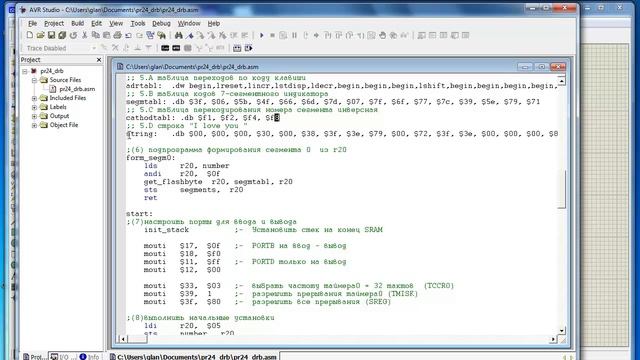The width and height of the screenshot is (640, 360).
Task: Open Find with the binoculars icon
Action: click(179, 36)
